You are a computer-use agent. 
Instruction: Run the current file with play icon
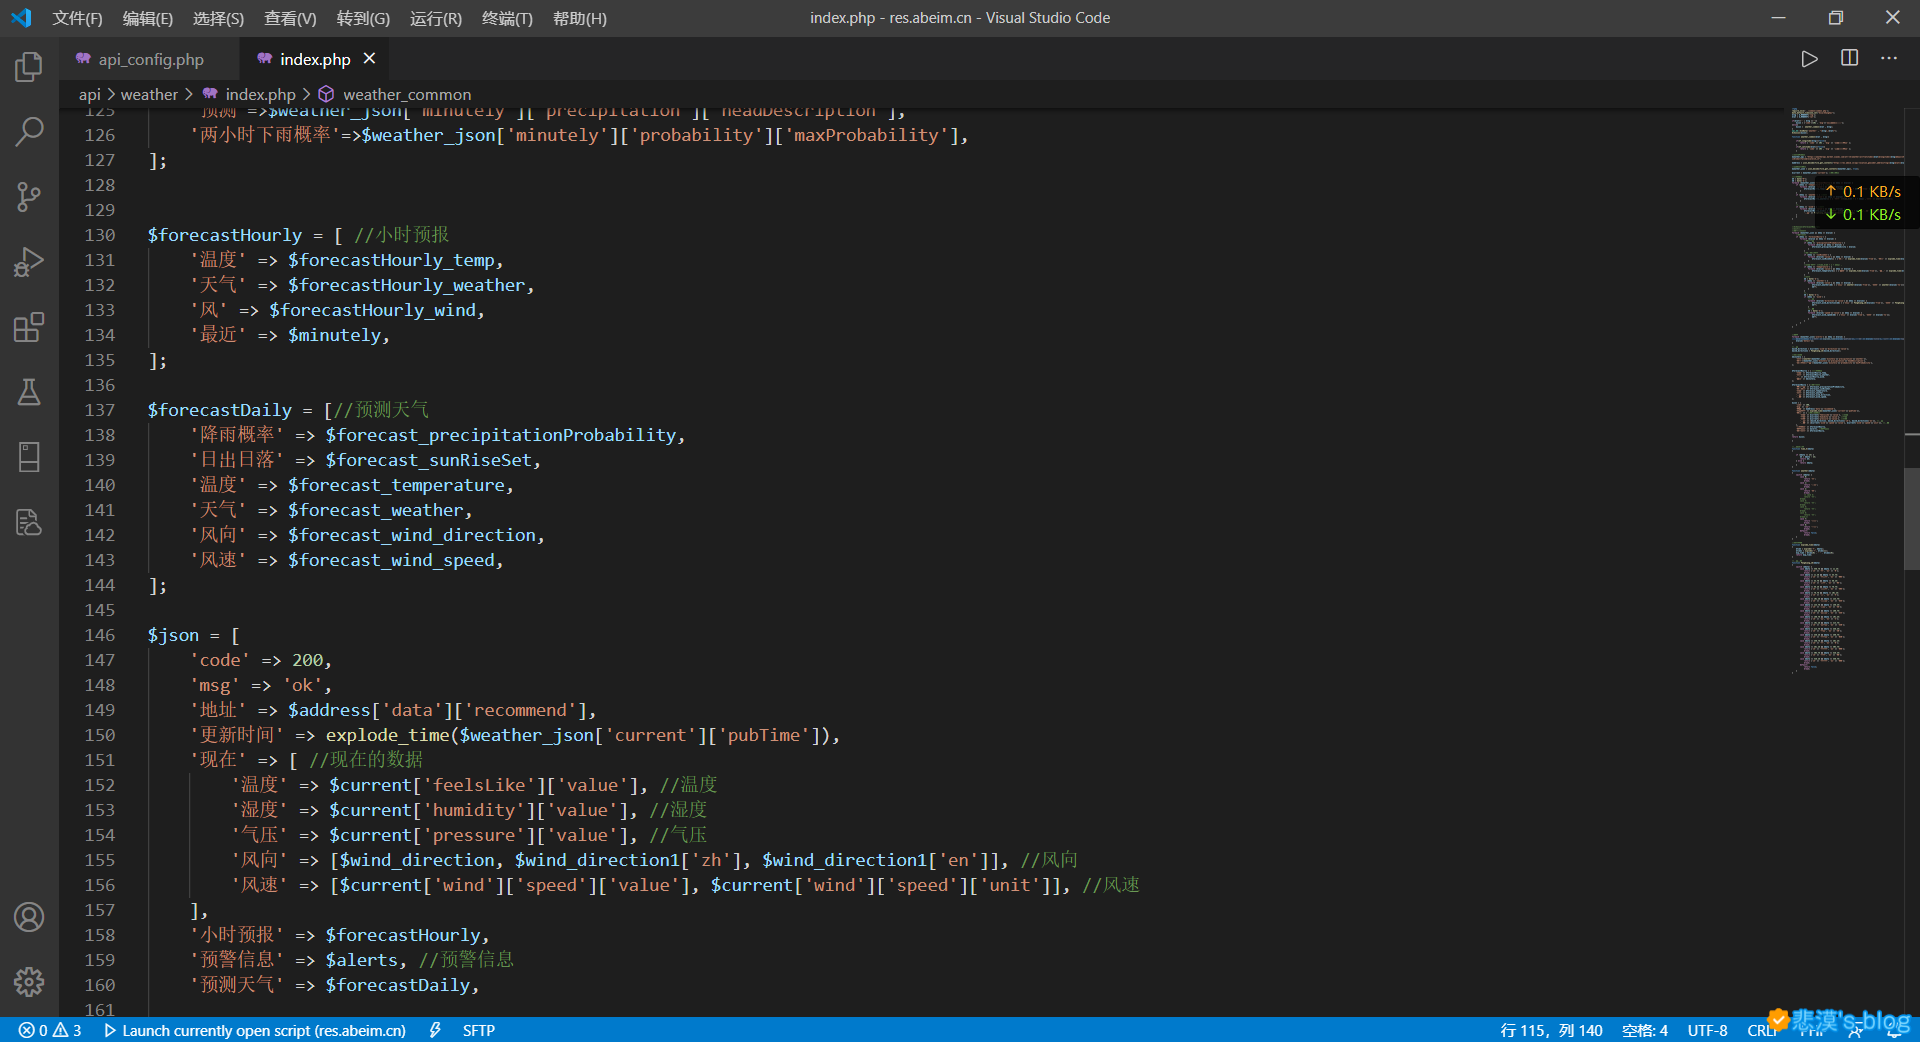click(x=1809, y=59)
